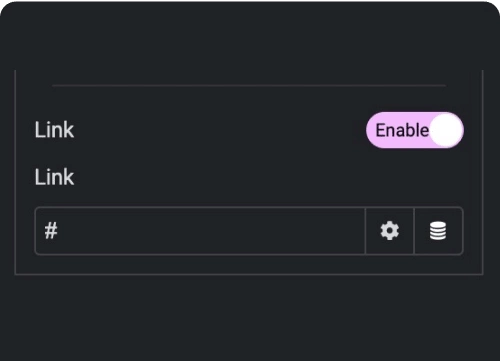This screenshot has height=361, width=500.
Task: Click the white knob of Enable switch
Action: point(446,130)
